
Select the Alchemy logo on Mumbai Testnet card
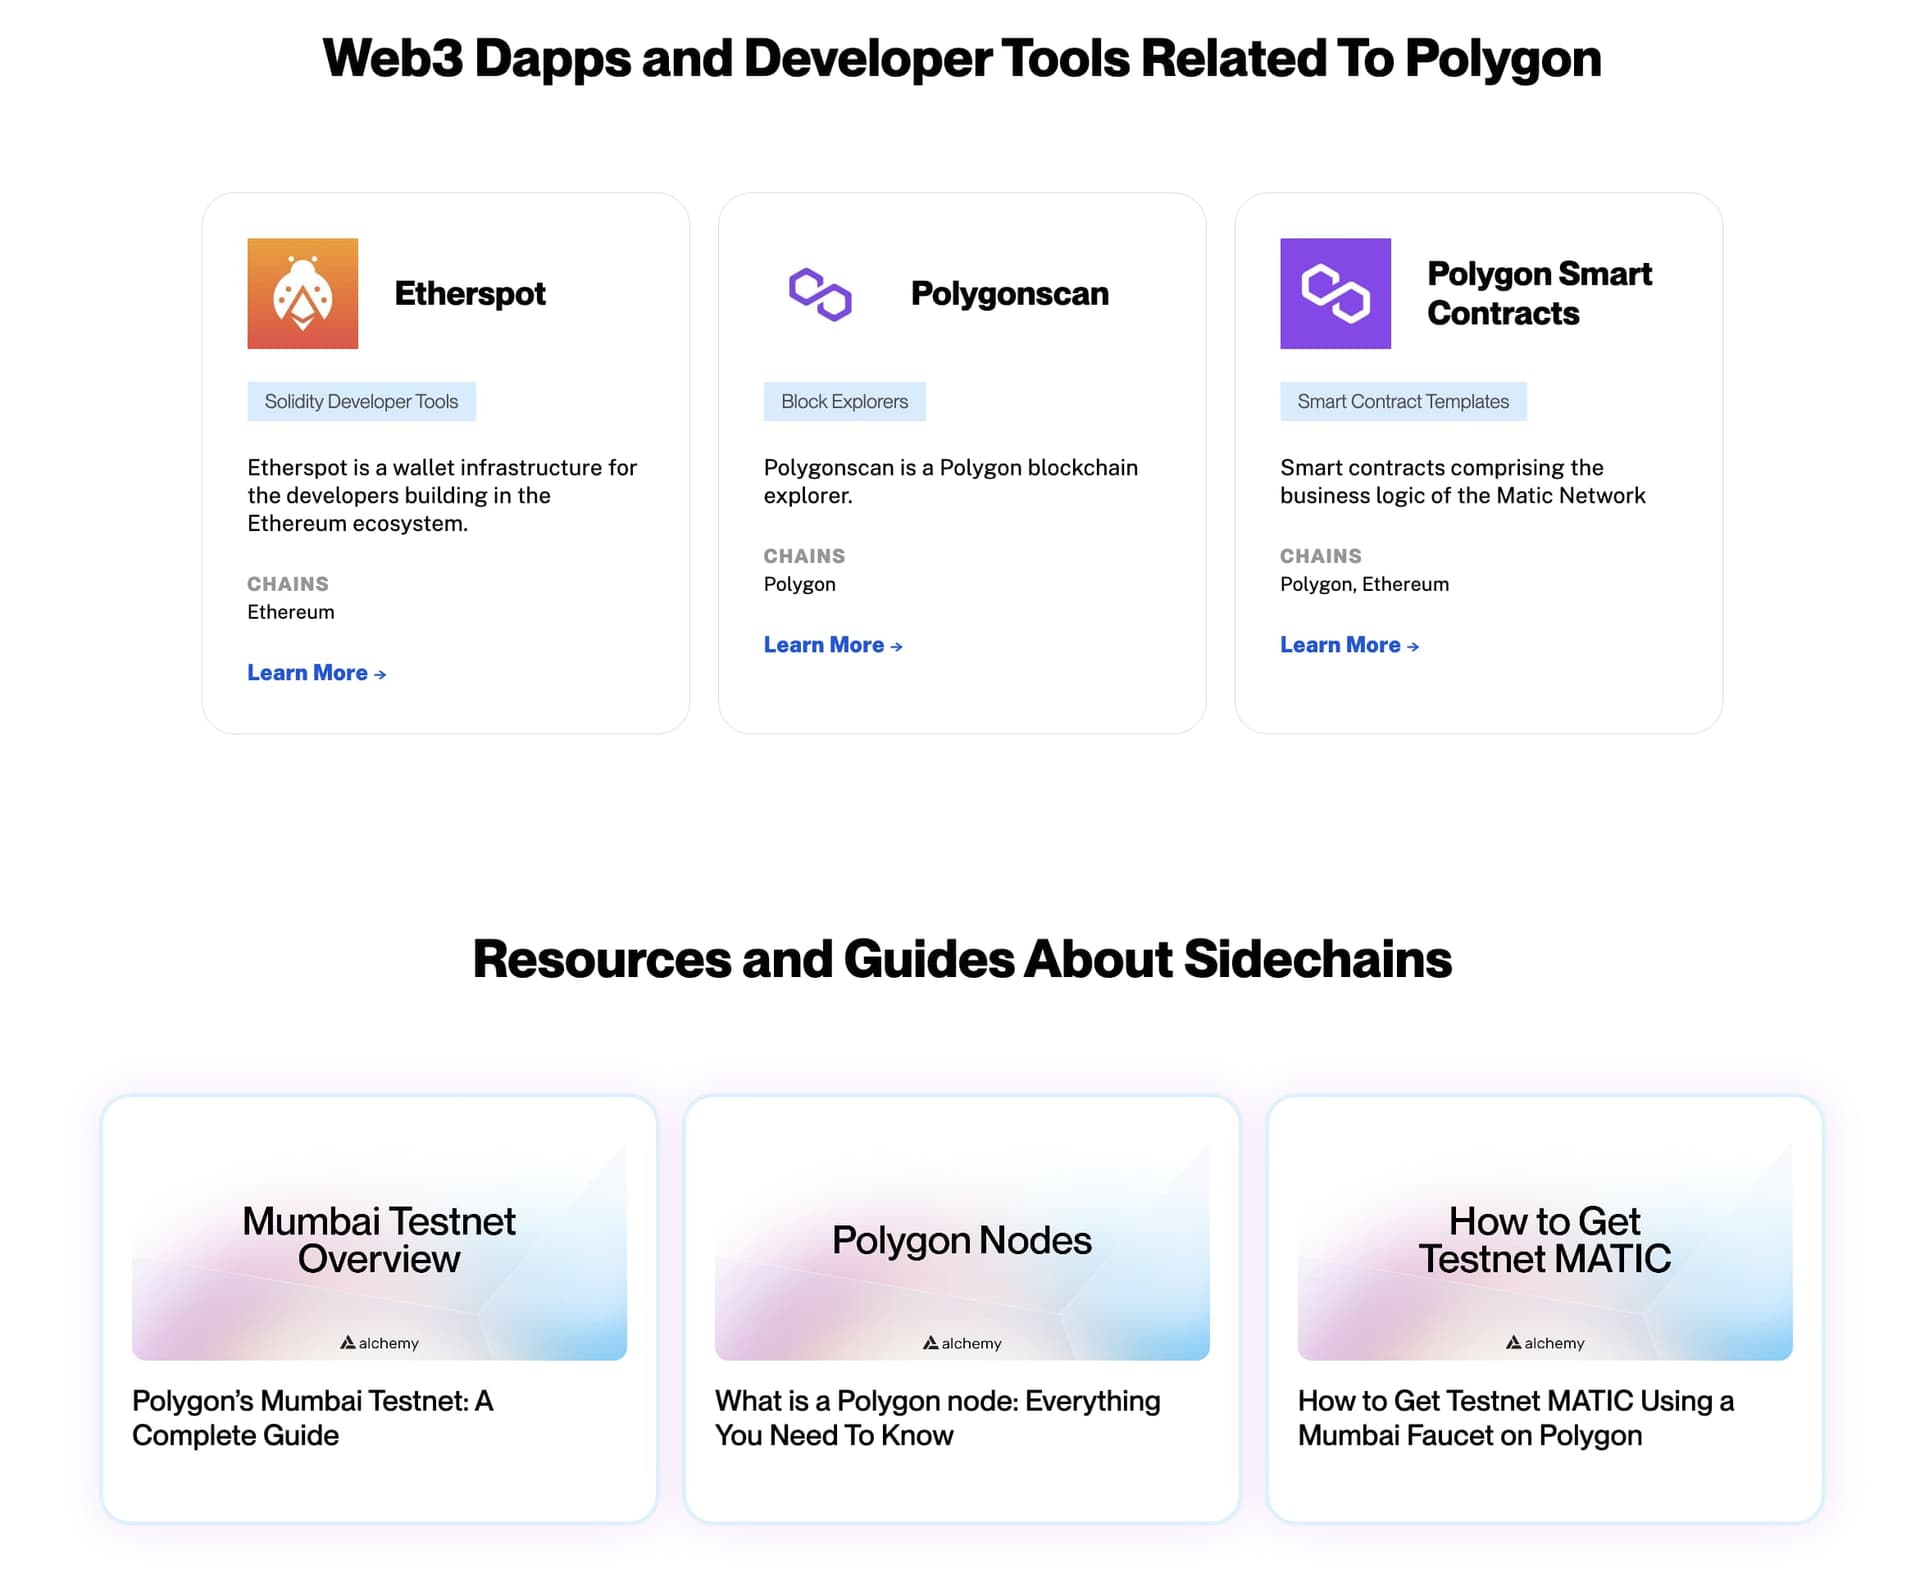click(378, 1343)
